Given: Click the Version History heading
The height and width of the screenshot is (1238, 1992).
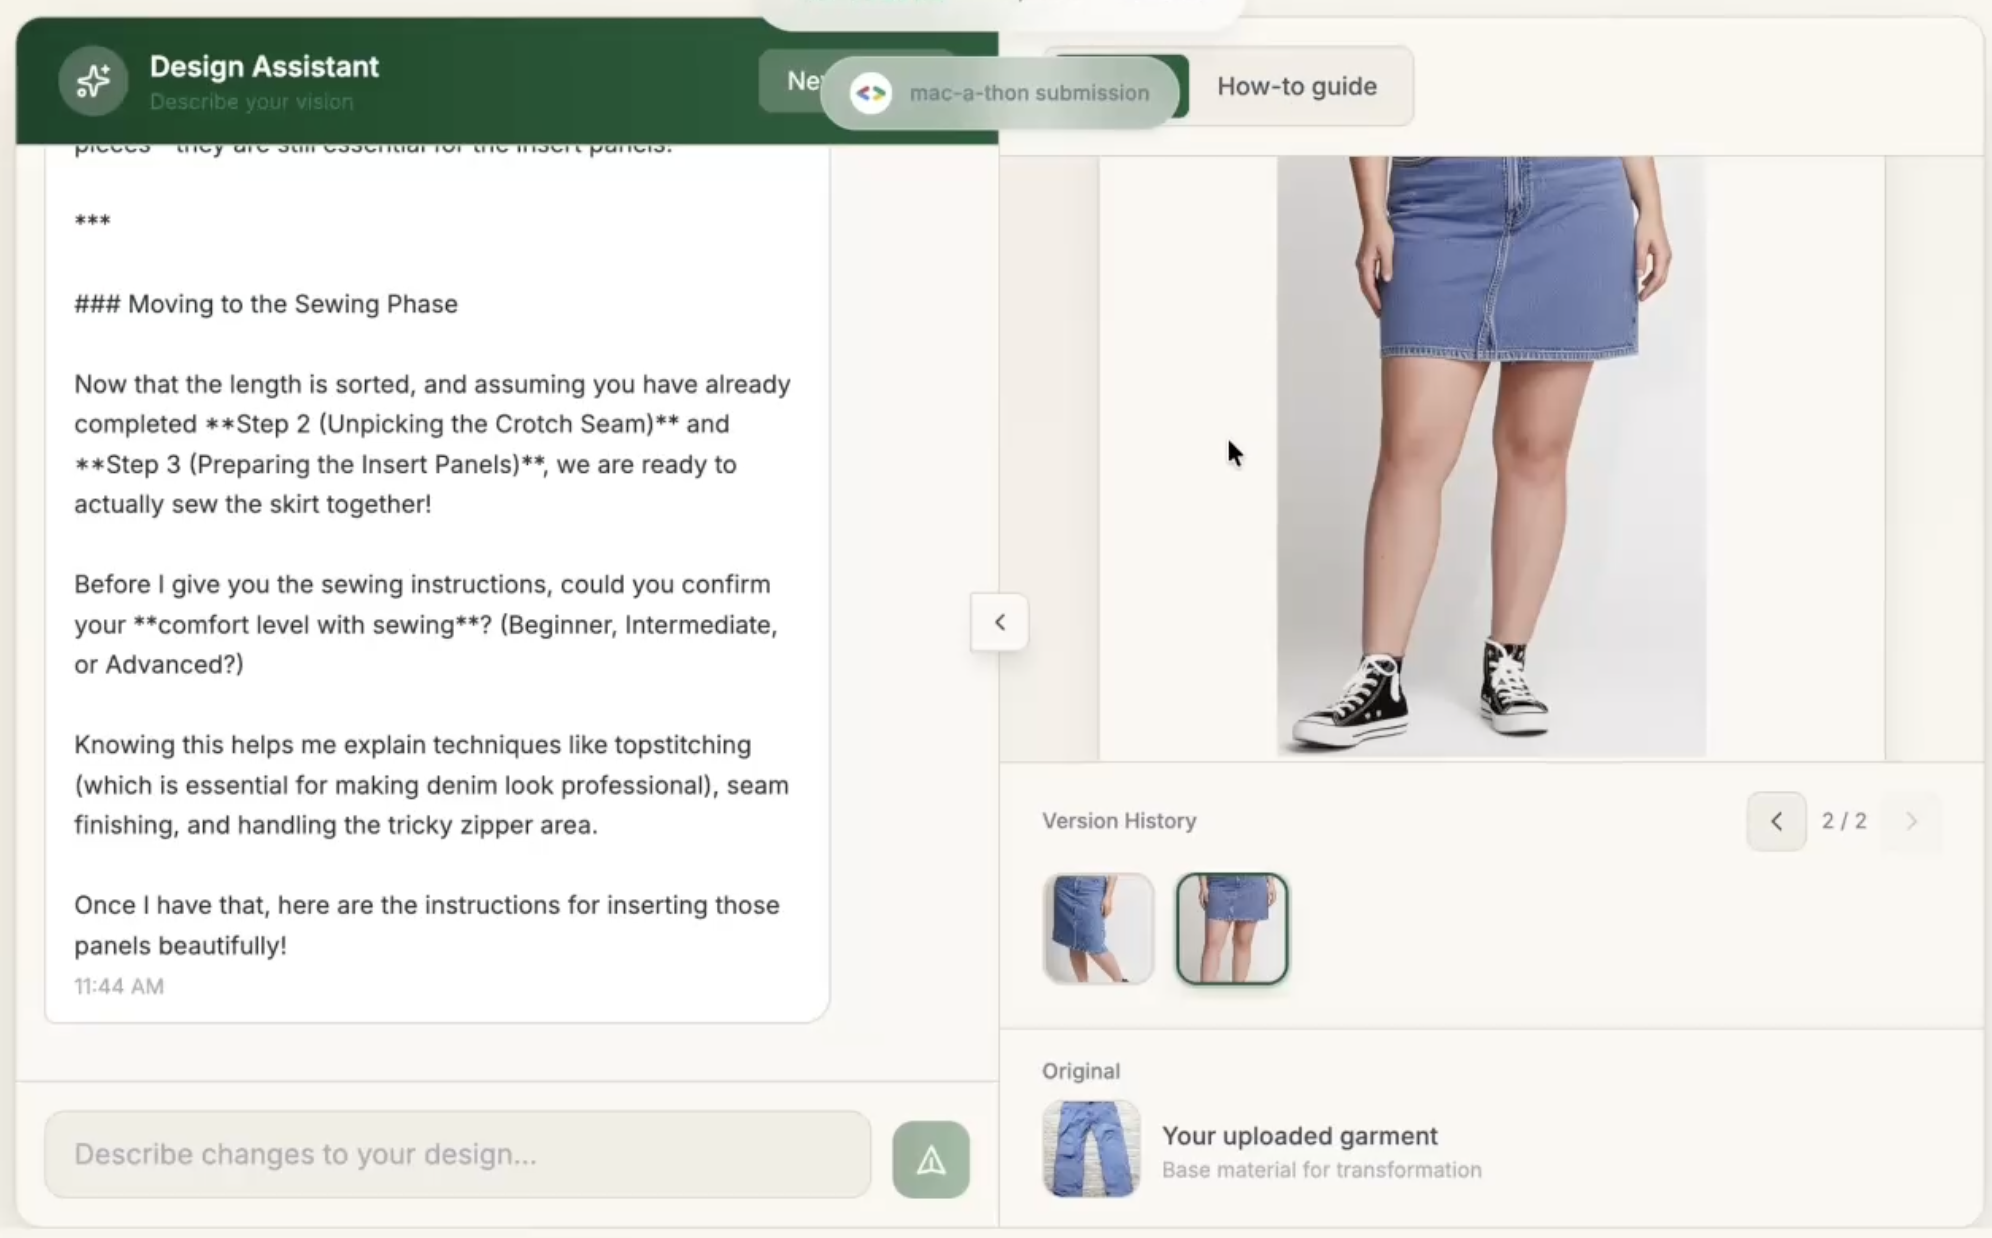Looking at the screenshot, I should tap(1118, 821).
